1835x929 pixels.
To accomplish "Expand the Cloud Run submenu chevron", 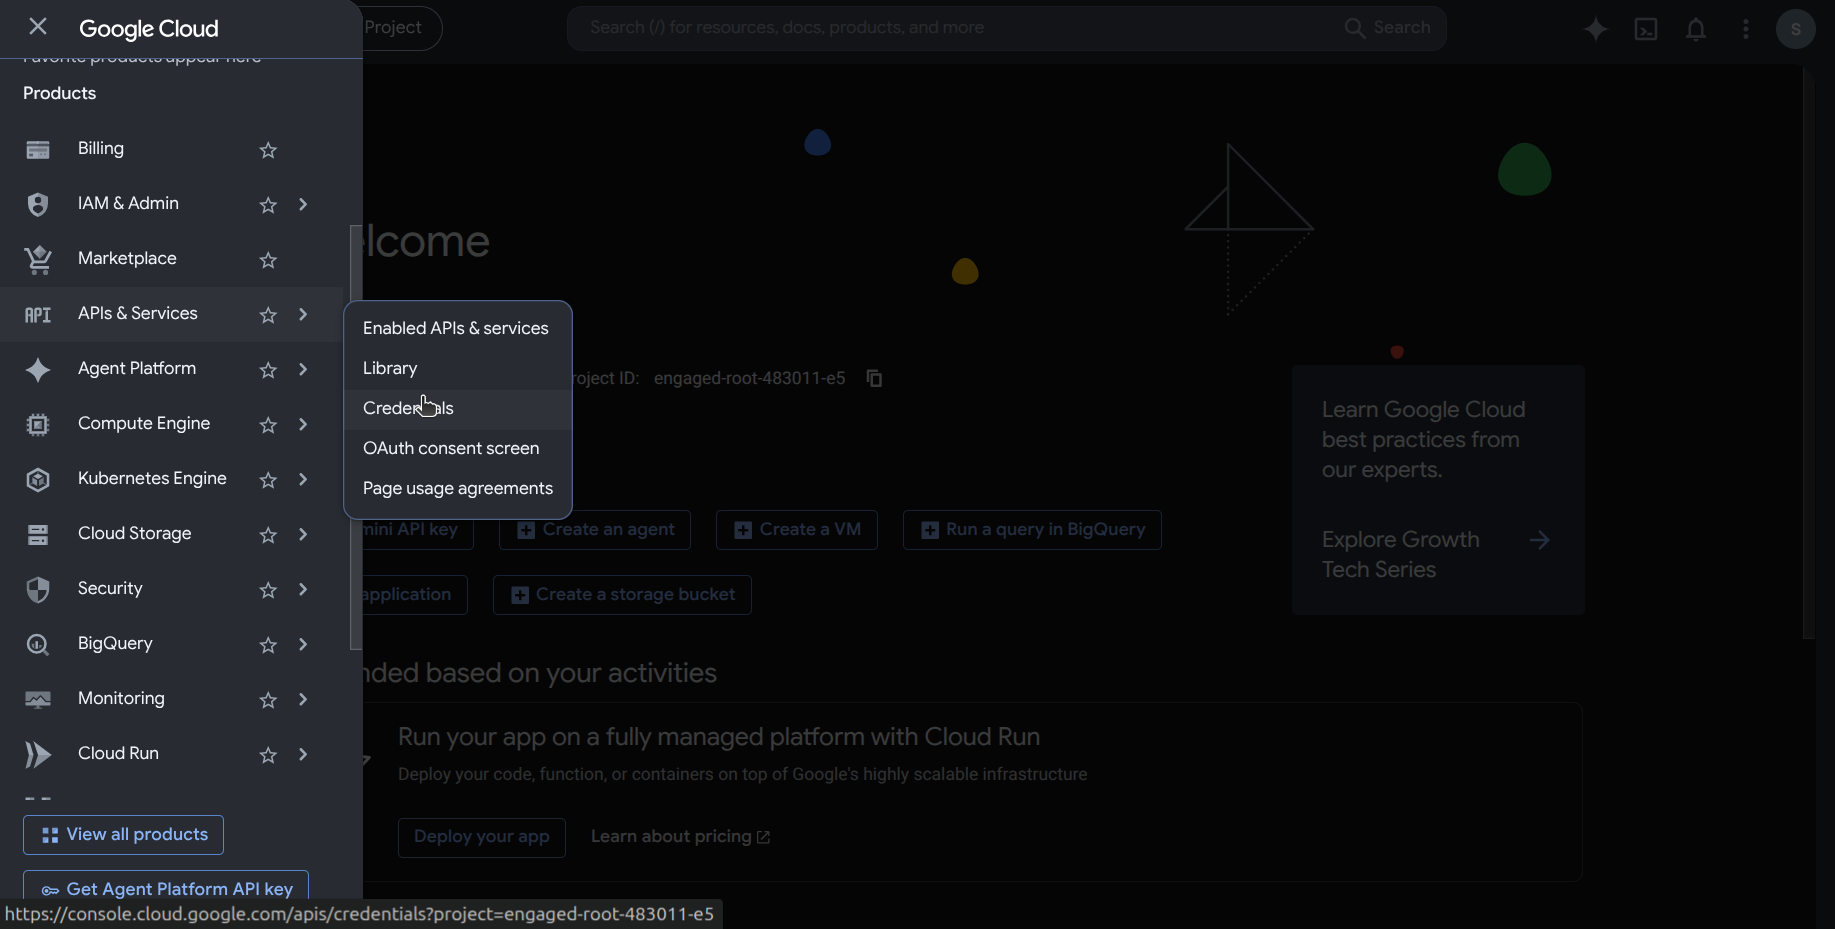I will [303, 754].
